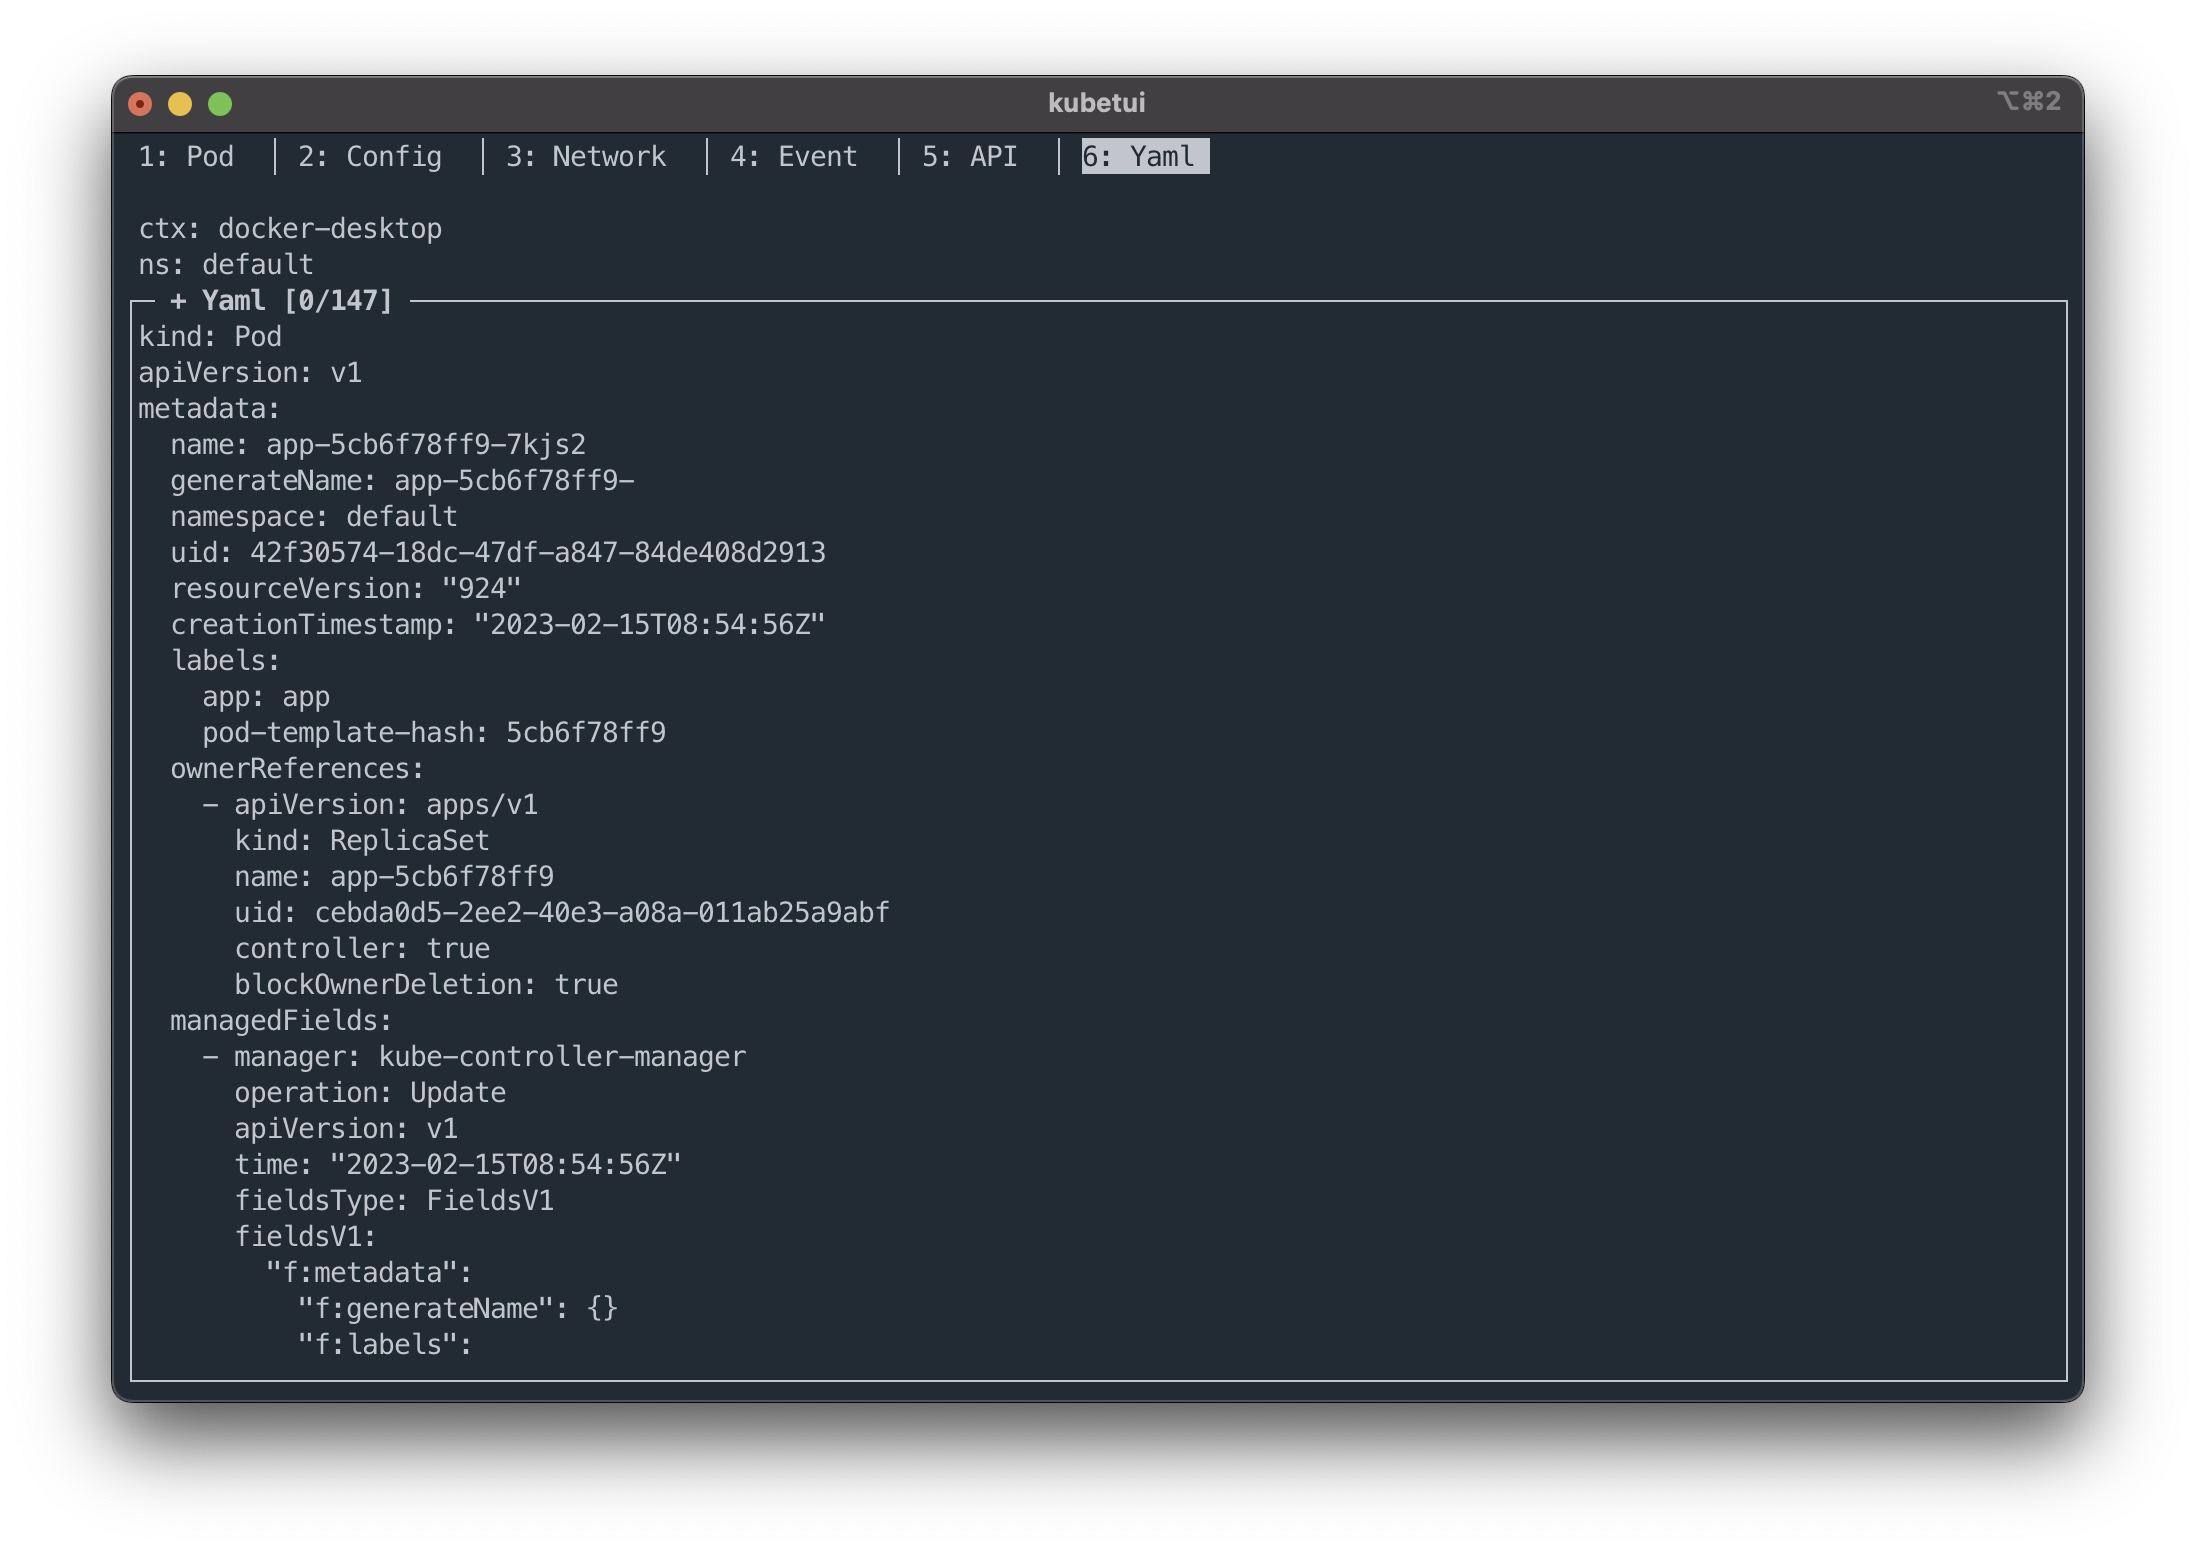Click the ctx: docker-desktop context line
The image size is (2196, 1550).
pos(290,229)
